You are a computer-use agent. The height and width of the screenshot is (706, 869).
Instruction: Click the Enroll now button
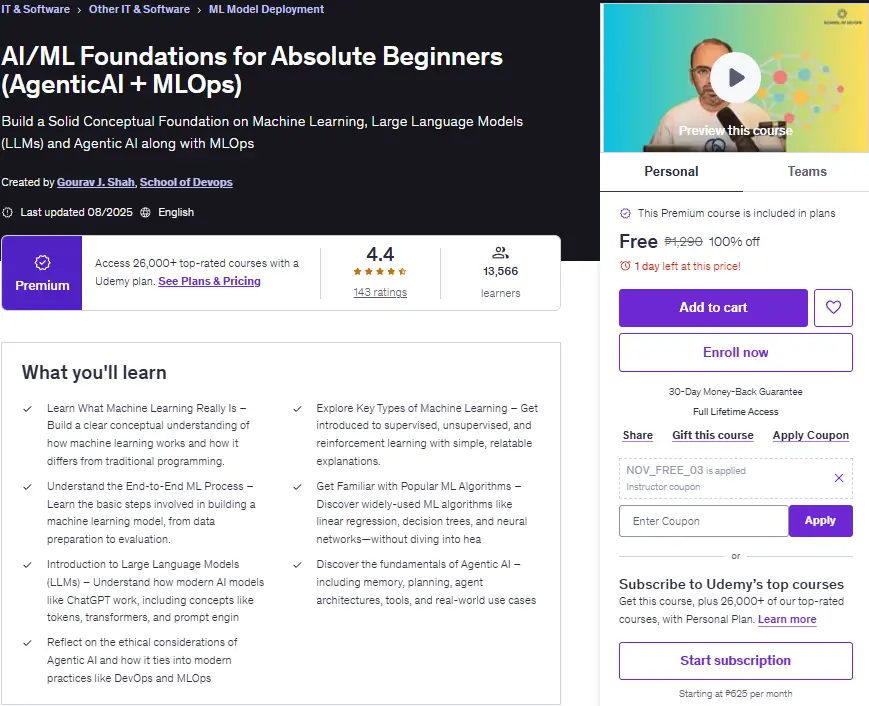click(x=735, y=352)
